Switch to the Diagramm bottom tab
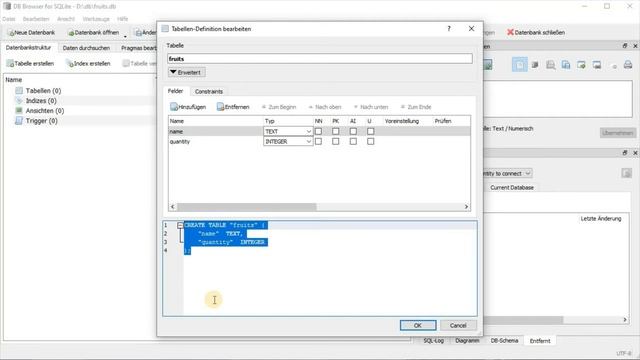The image size is (640, 360). tap(467, 340)
